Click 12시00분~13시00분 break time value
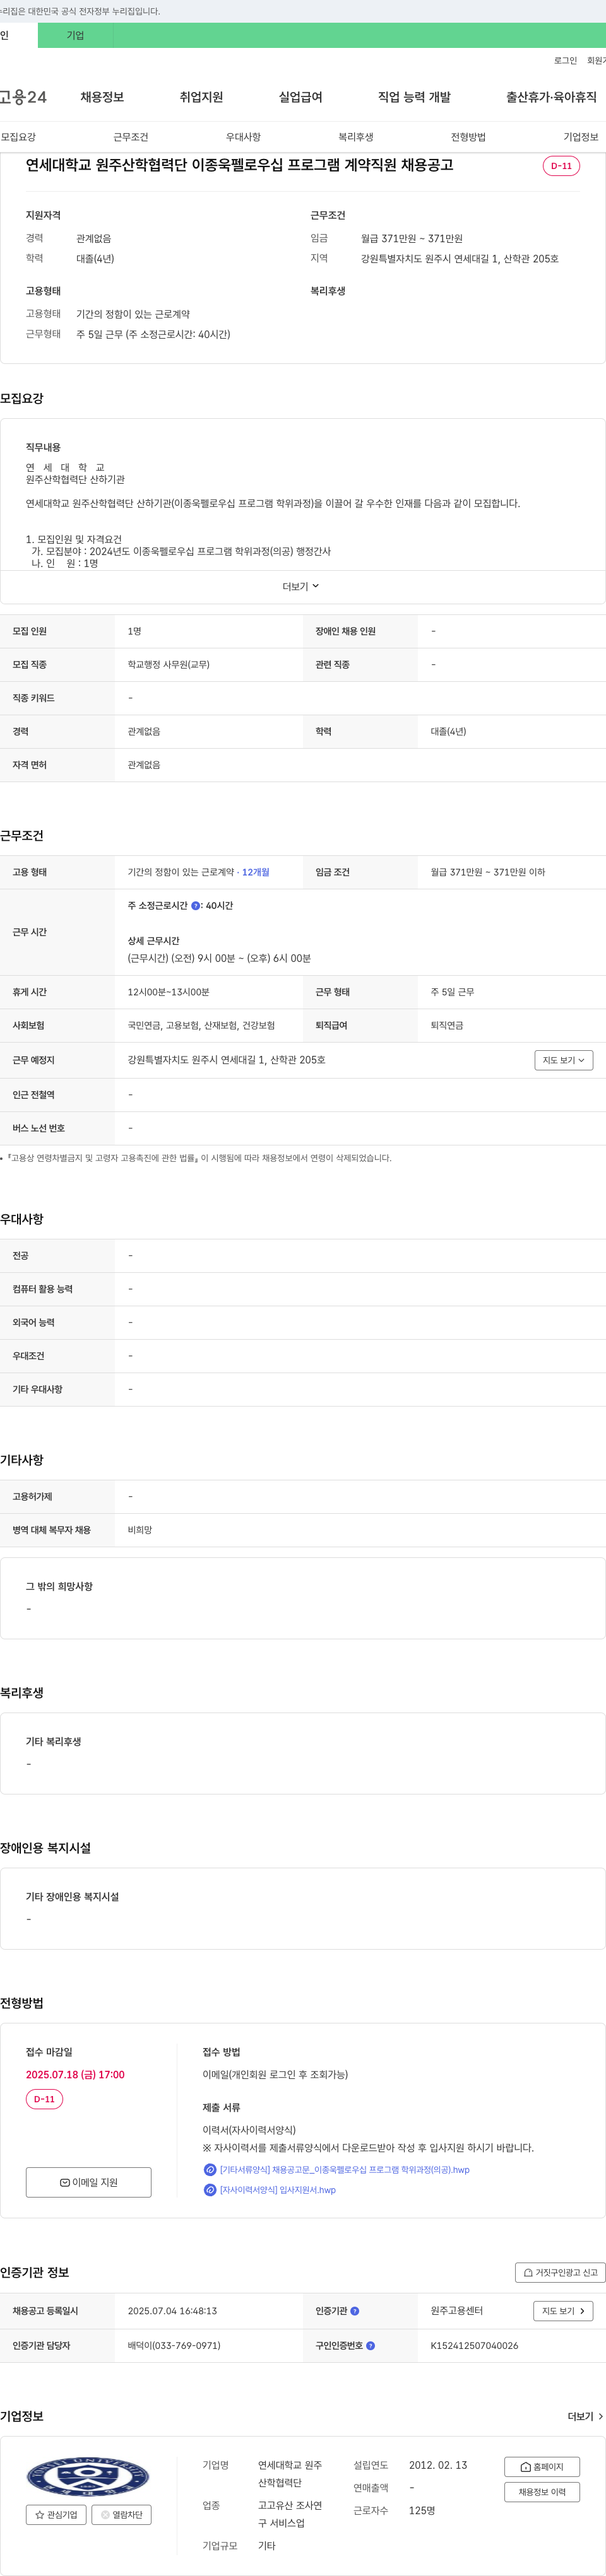Image resolution: width=606 pixels, height=2576 pixels. click(168, 992)
